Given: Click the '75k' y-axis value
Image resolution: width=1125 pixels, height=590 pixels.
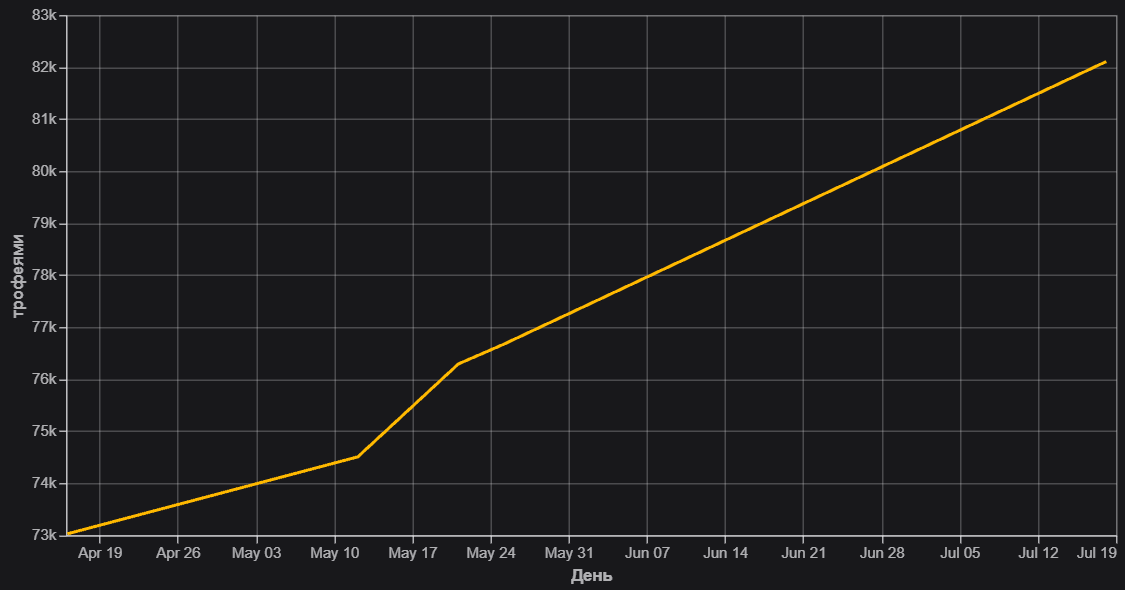Looking at the screenshot, I should click(x=44, y=431).
